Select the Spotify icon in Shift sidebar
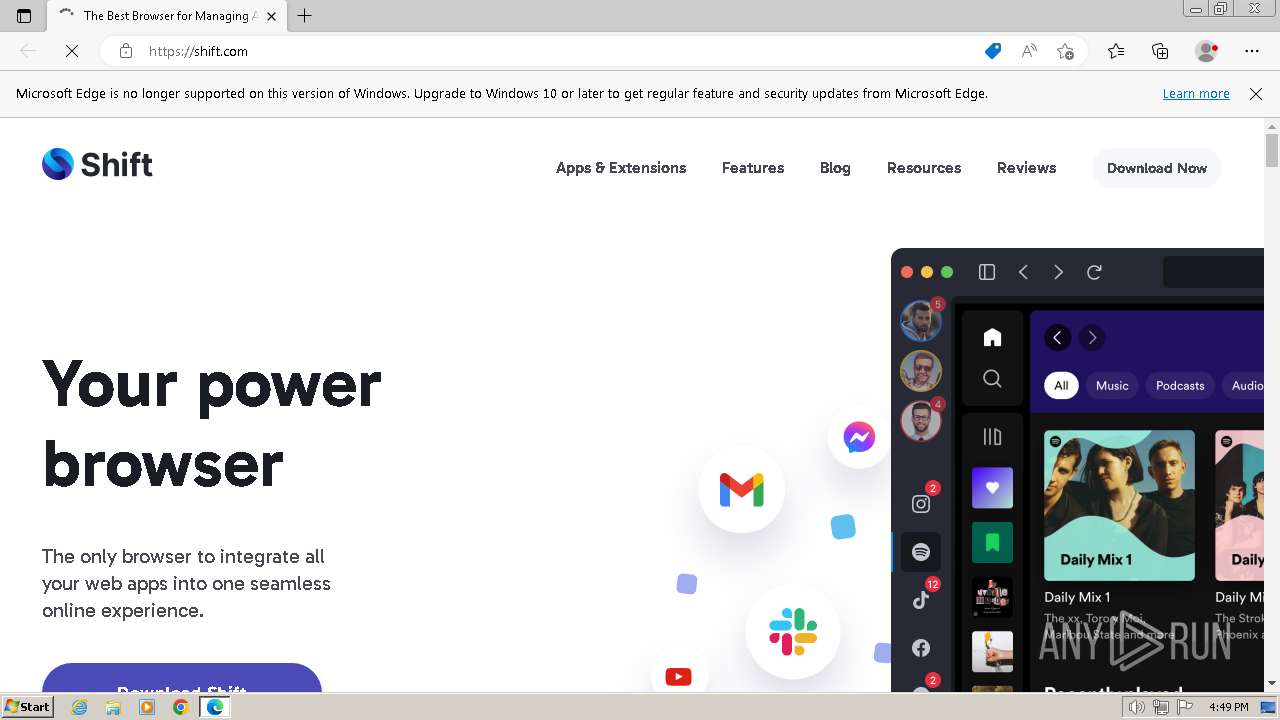The image size is (1280, 720). (921, 552)
